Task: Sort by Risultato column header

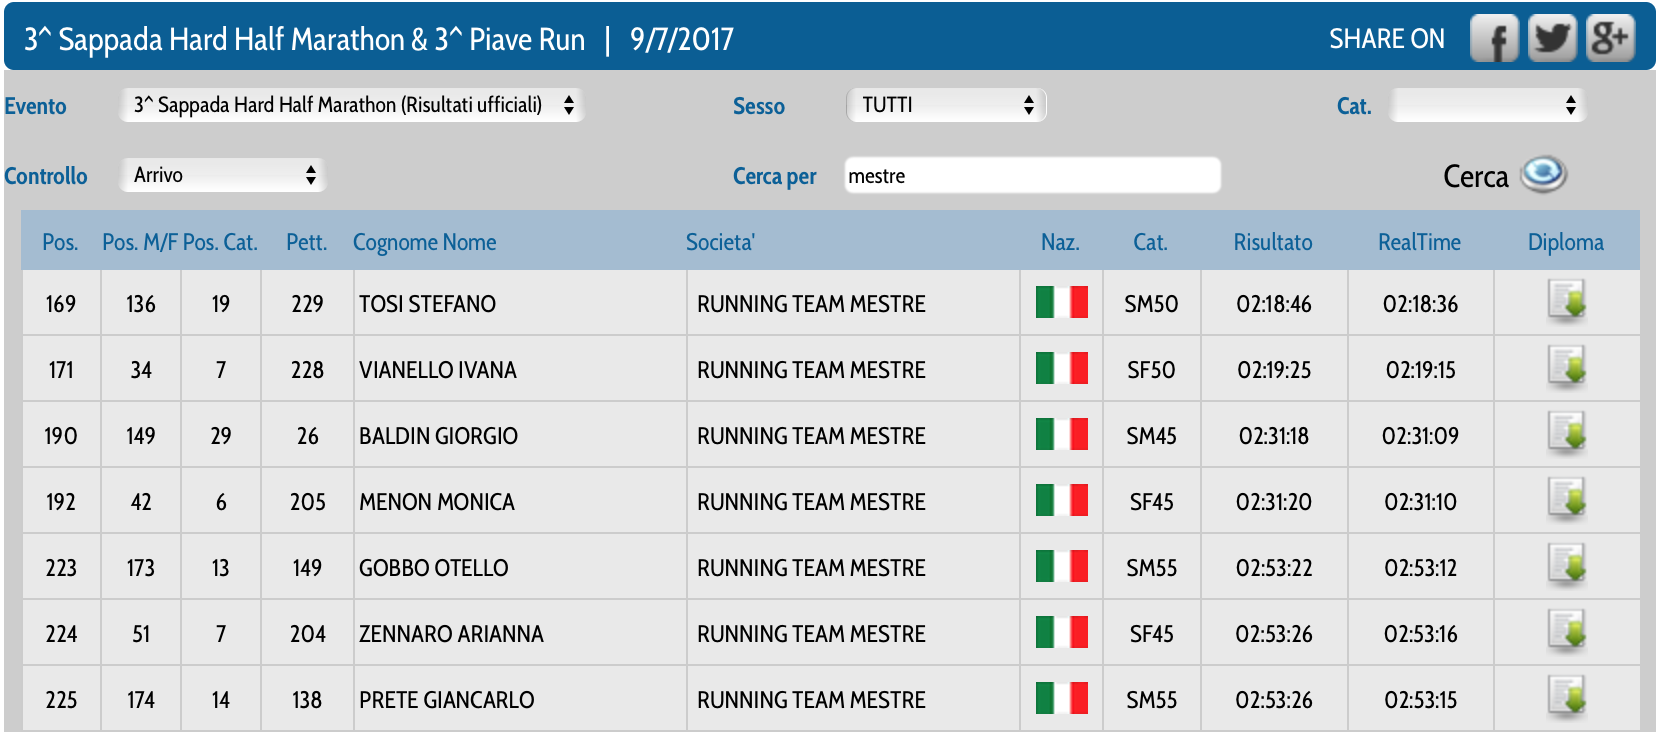Action: click(x=1272, y=242)
